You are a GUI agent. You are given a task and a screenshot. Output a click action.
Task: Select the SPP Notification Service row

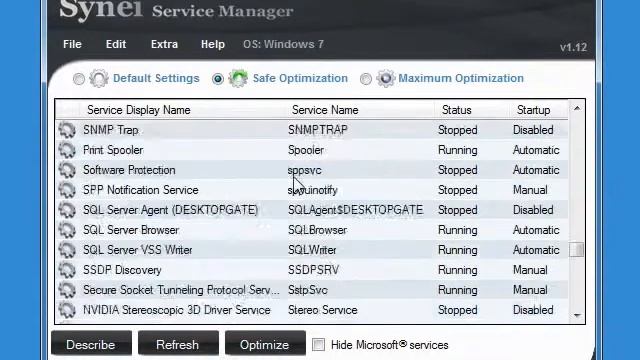pyautogui.click(x=311, y=190)
